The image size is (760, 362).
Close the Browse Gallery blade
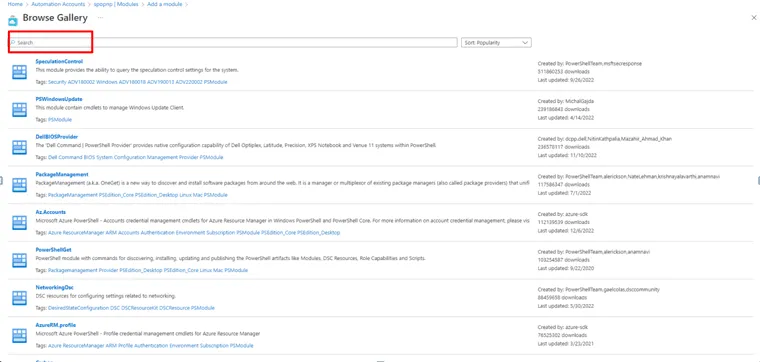[753, 18]
